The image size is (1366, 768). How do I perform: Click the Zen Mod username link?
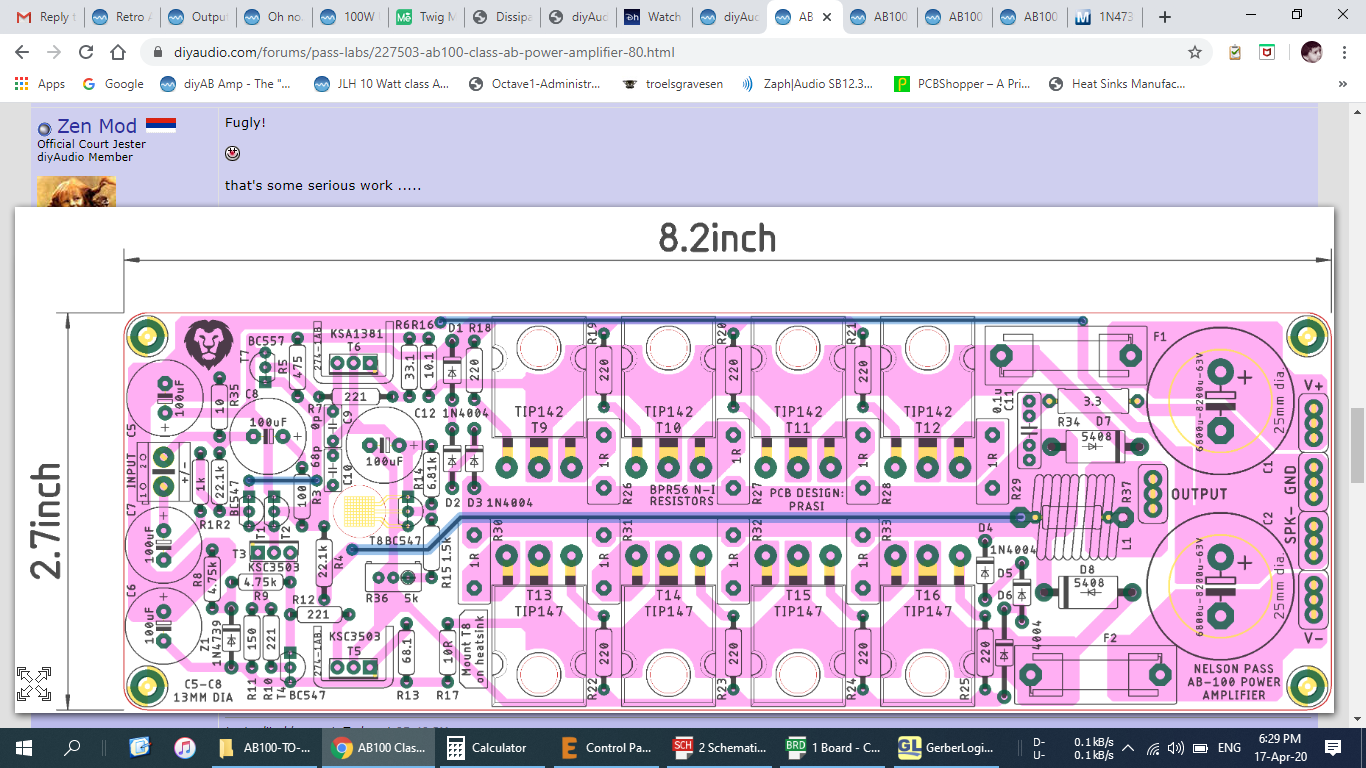pyautogui.click(x=97, y=126)
